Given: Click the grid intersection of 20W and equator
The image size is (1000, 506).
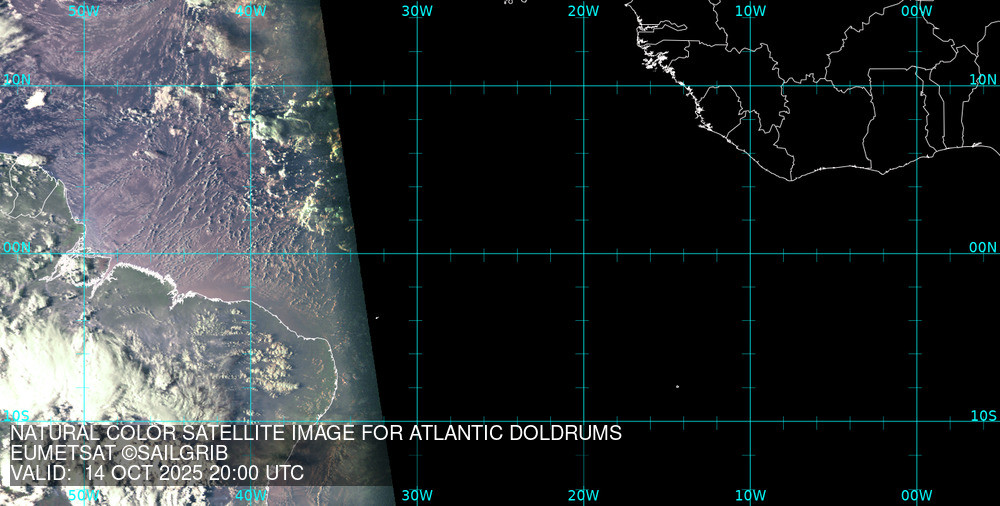Looking at the screenshot, I should click(x=584, y=253).
